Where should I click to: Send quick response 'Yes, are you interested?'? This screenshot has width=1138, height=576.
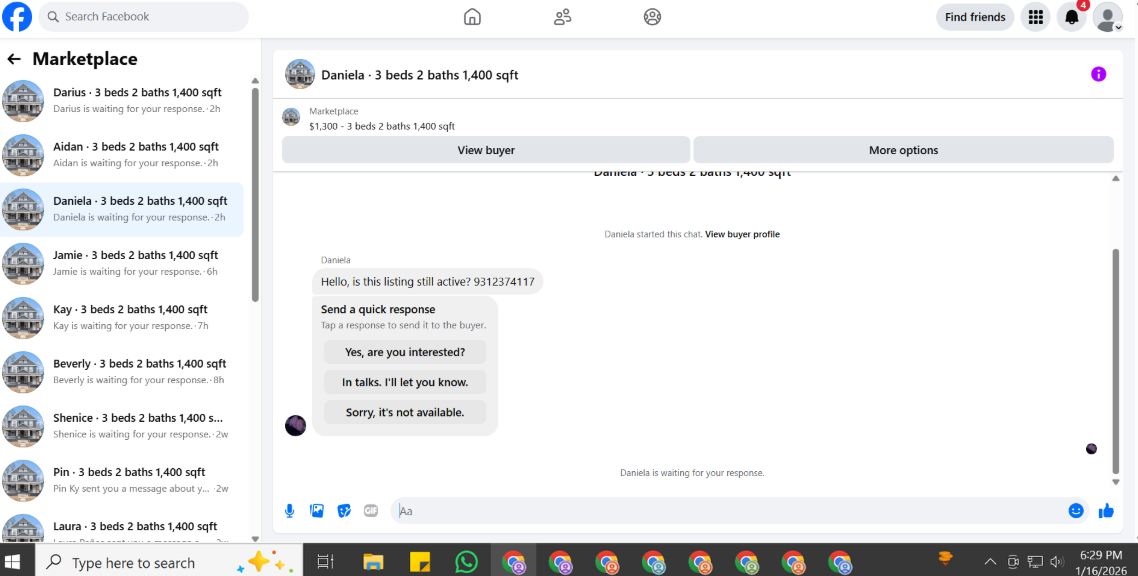pyautogui.click(x=405, y=353)
